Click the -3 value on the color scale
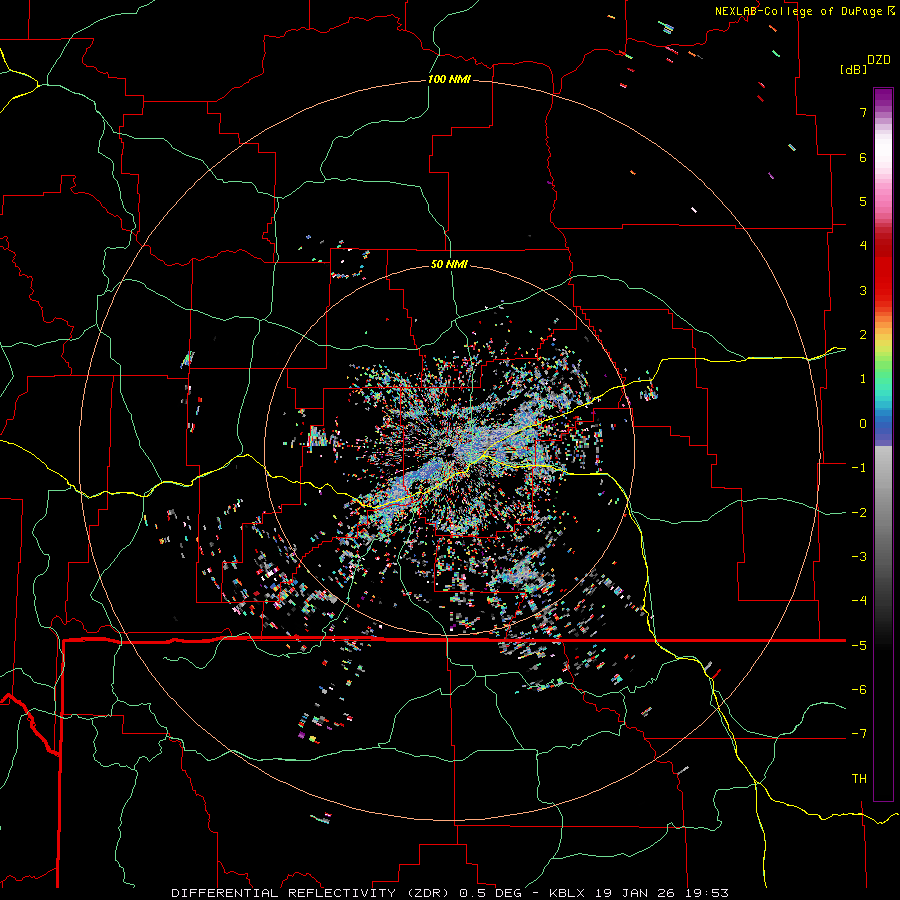Image resolution: width=900 pixels, height=900 pixels. pyautogui.click(x=859, y=557)
